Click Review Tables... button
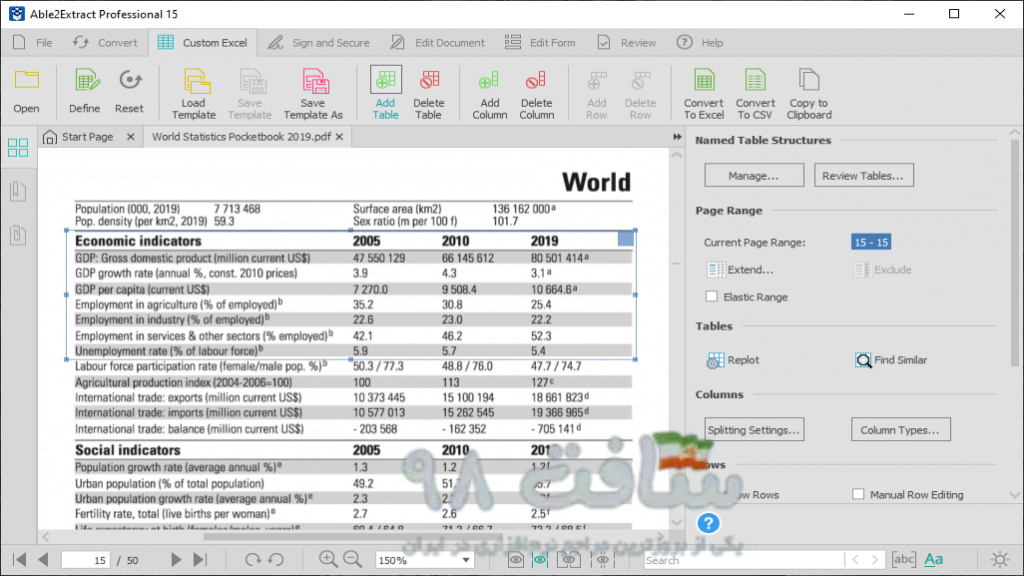This screenshot has width=1024, height=576. (x=863, y=176)
